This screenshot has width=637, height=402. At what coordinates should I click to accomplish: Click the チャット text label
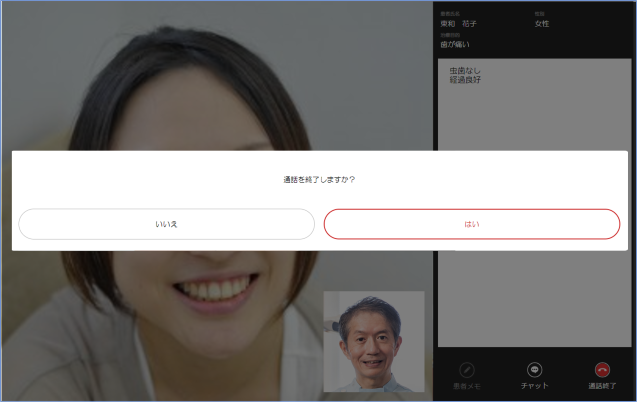[535, 385]
